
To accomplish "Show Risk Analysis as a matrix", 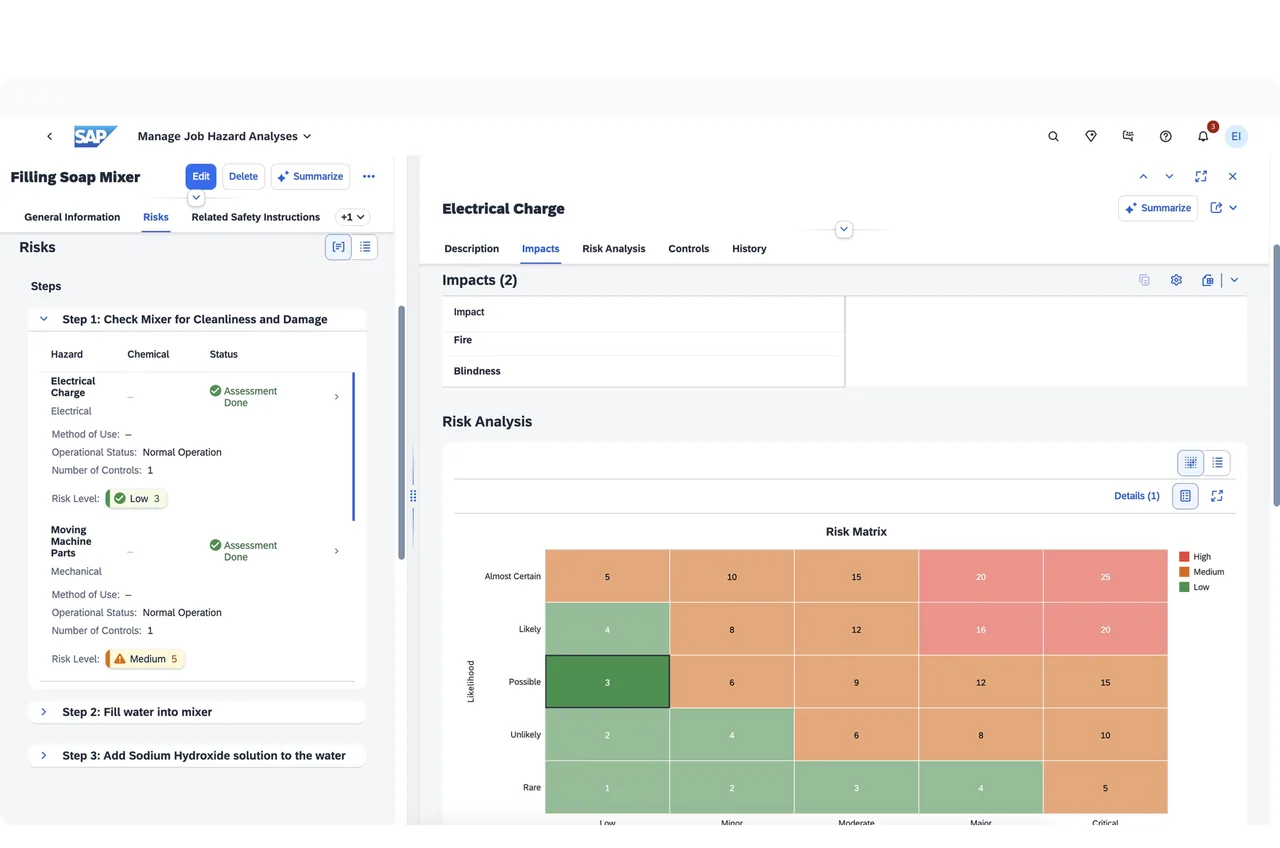I will 1191,463.
